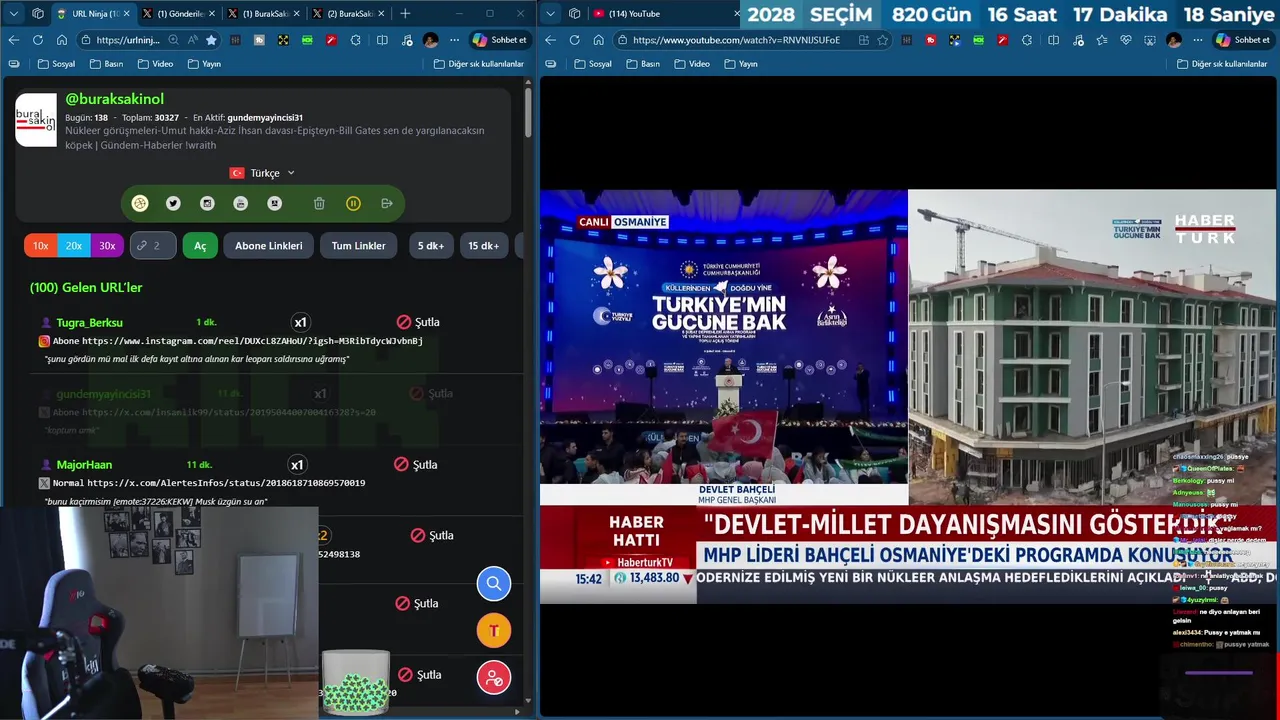Click the logout arrow icon in green toolbar
This screenshot has height=720, width=1280.
pos(387,203)
